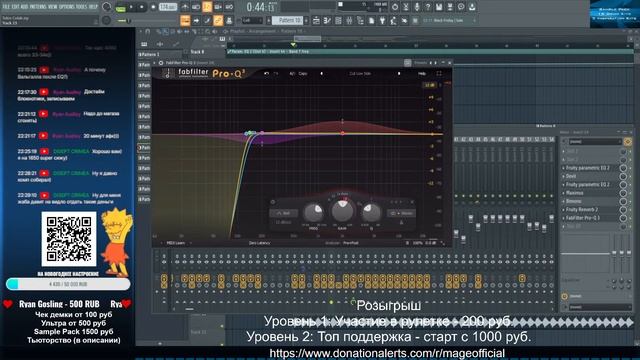Toggle the loop recording icon

pyautogui.click(x=229, y=7)
